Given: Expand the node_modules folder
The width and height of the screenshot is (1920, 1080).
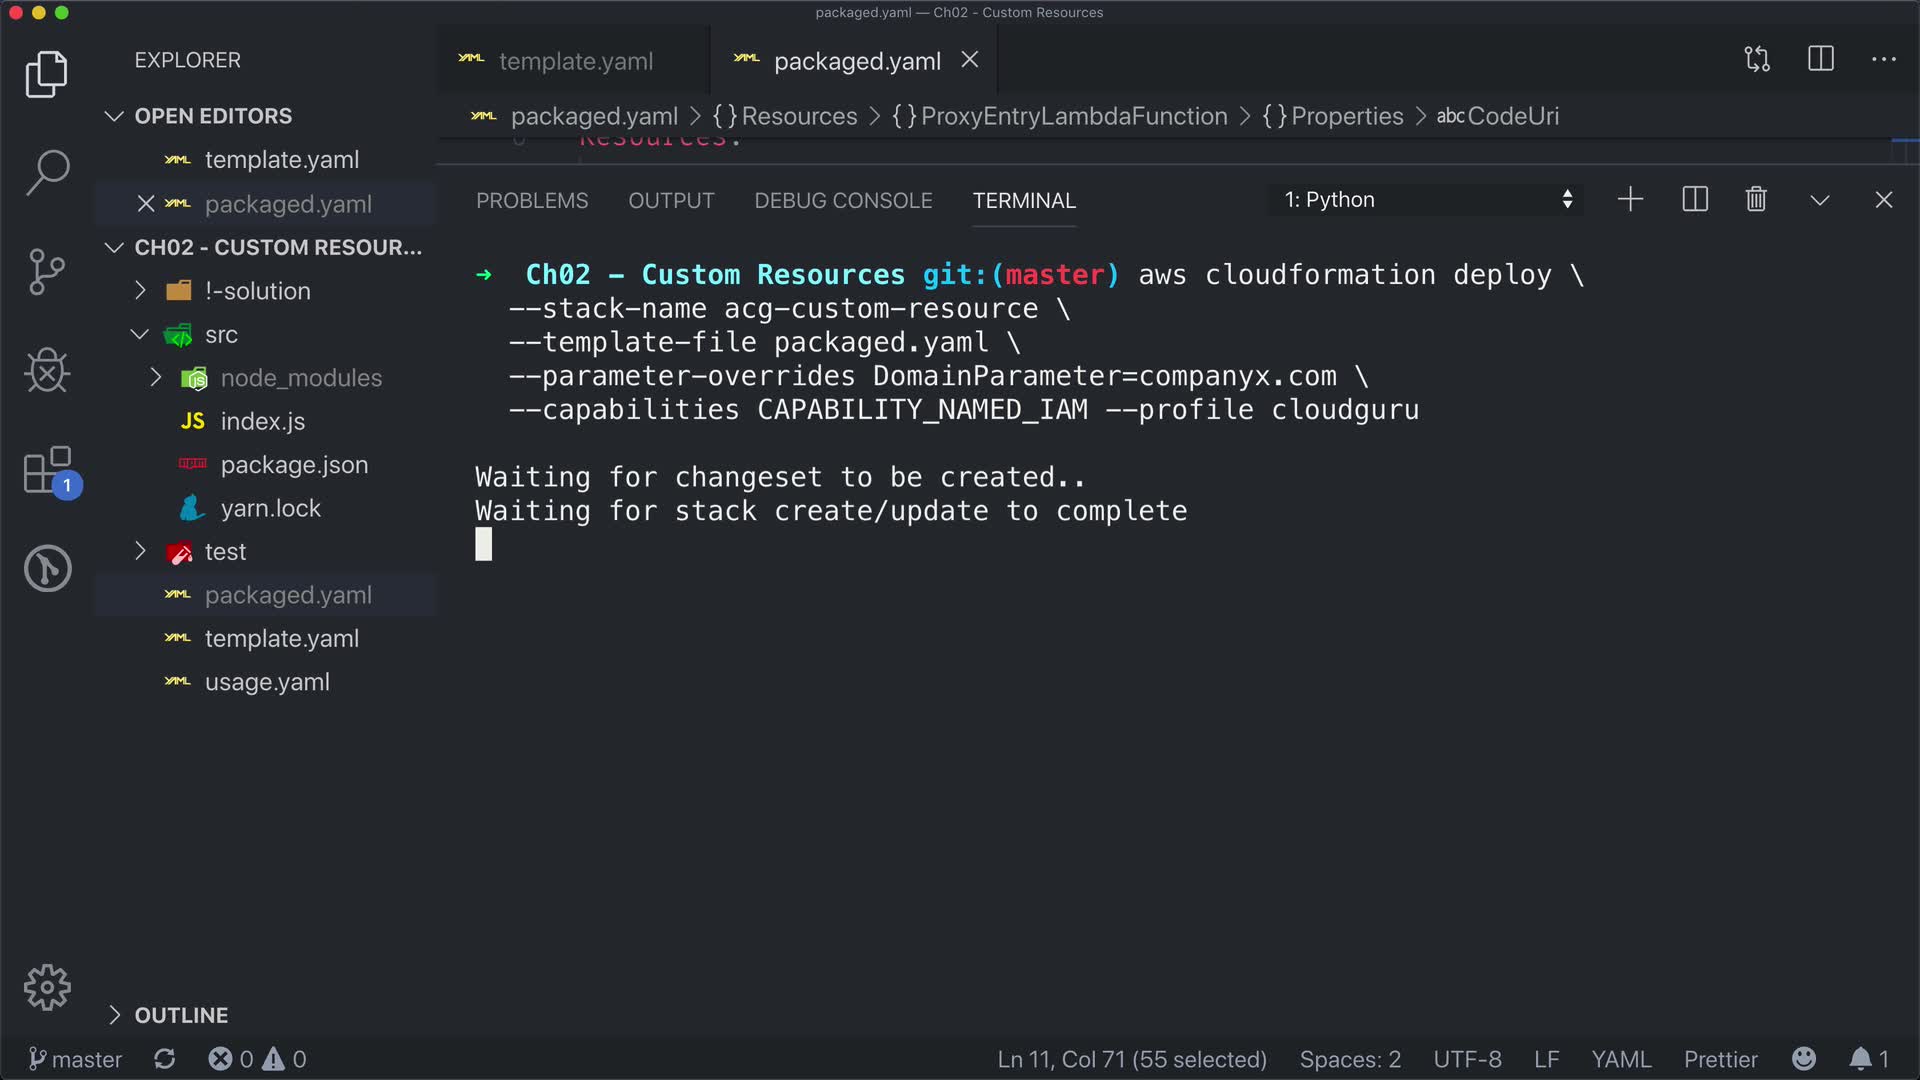Looking at the screenshot, I should point(300,378).
